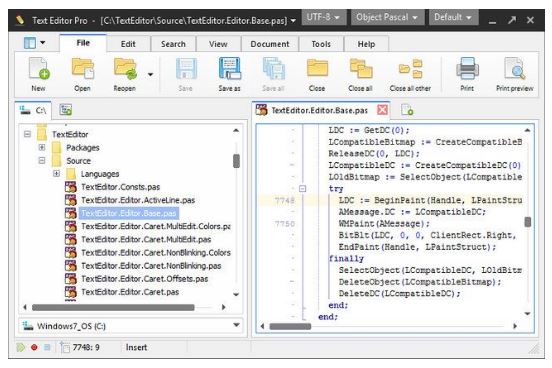
Task: Click the file tree horizontal scrollbar thumb
Action: pos(113,307)
